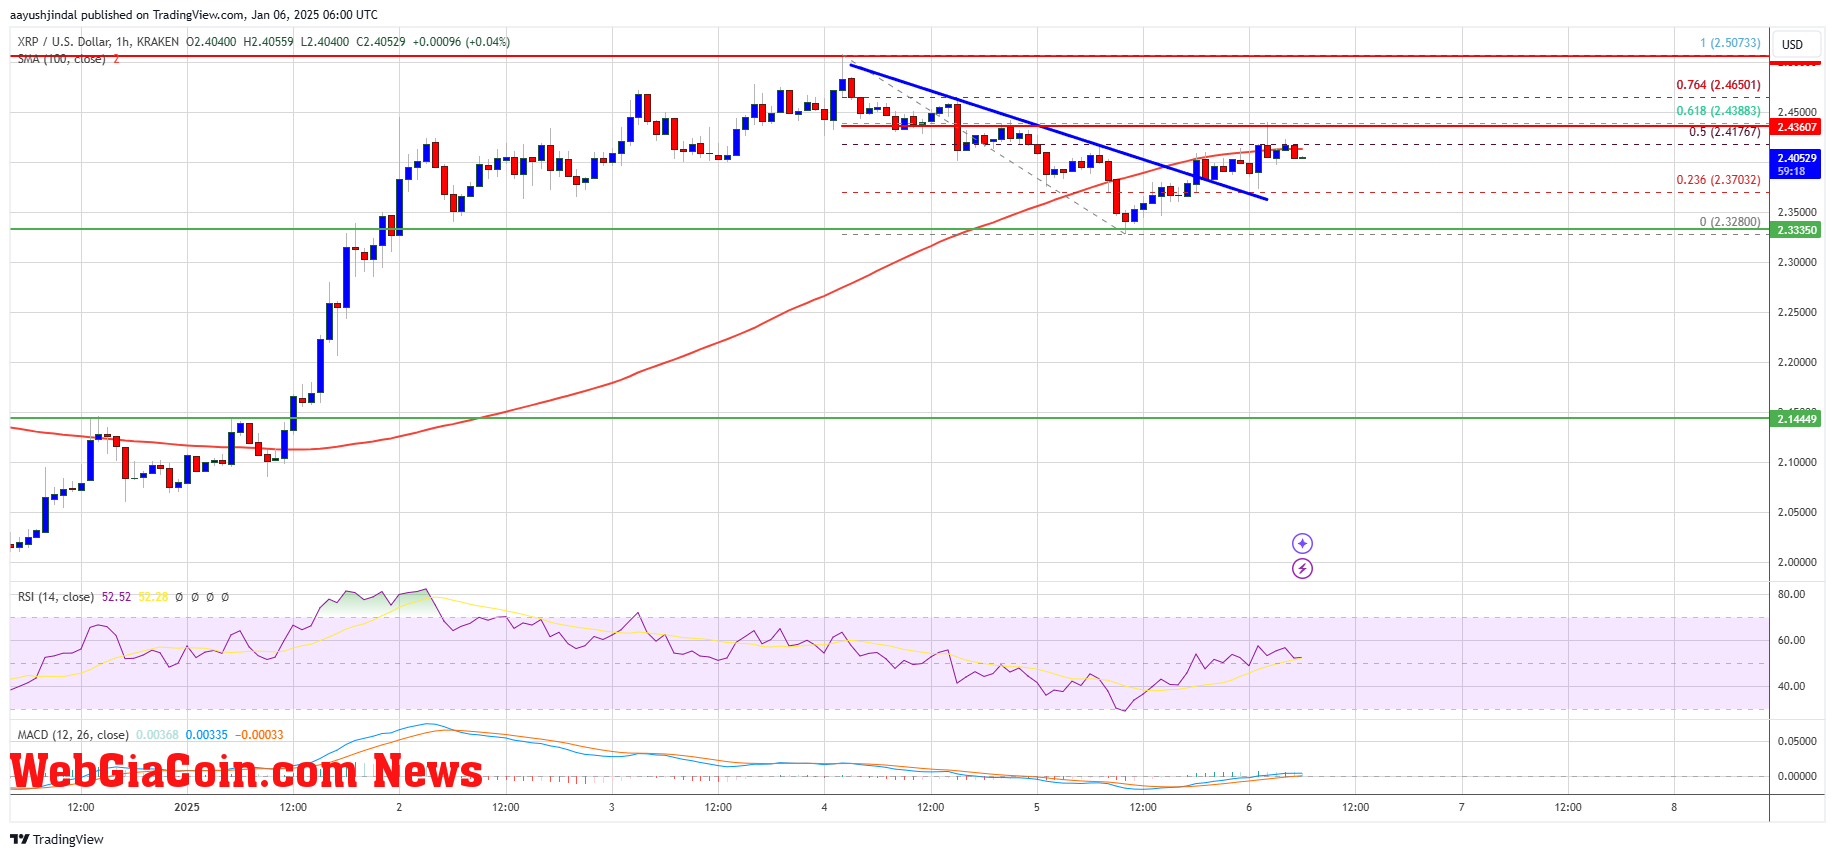
Task: Select the blue descending trend line
Action: point(1058,132)
